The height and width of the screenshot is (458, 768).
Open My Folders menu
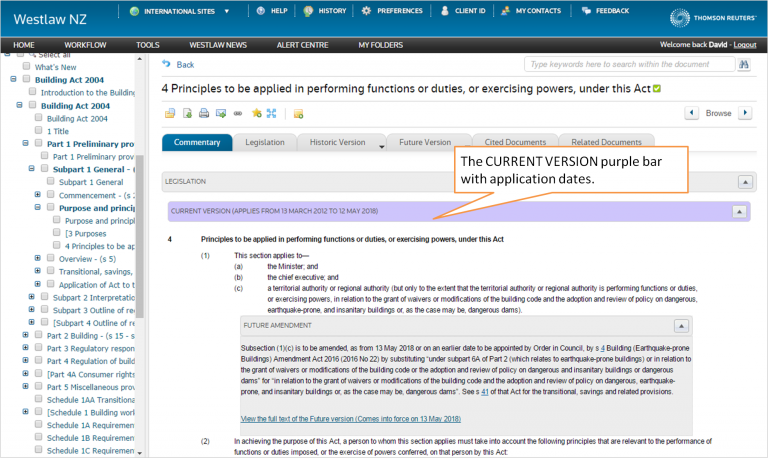pos(381,45)
